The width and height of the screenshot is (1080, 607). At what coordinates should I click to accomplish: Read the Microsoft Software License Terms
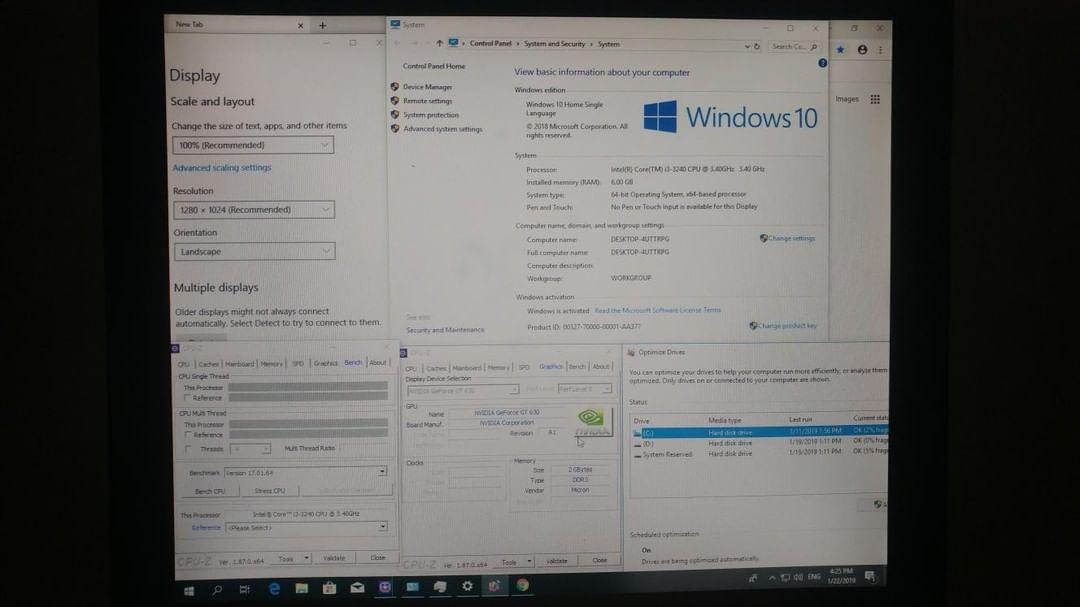[x=658, y=311]
